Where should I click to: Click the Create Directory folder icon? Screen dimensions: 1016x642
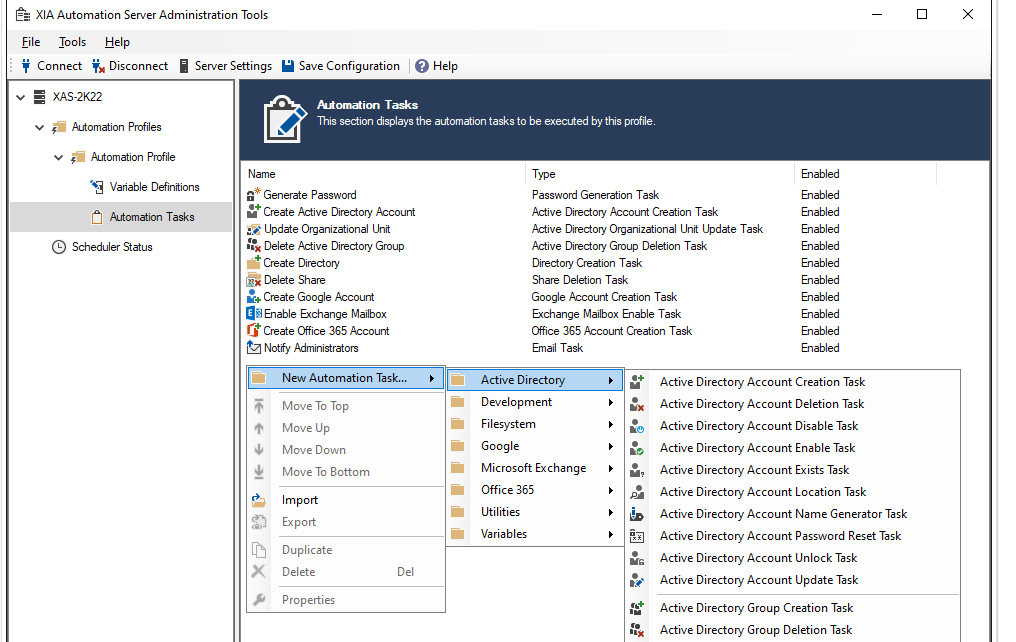(x=253, y=262)
